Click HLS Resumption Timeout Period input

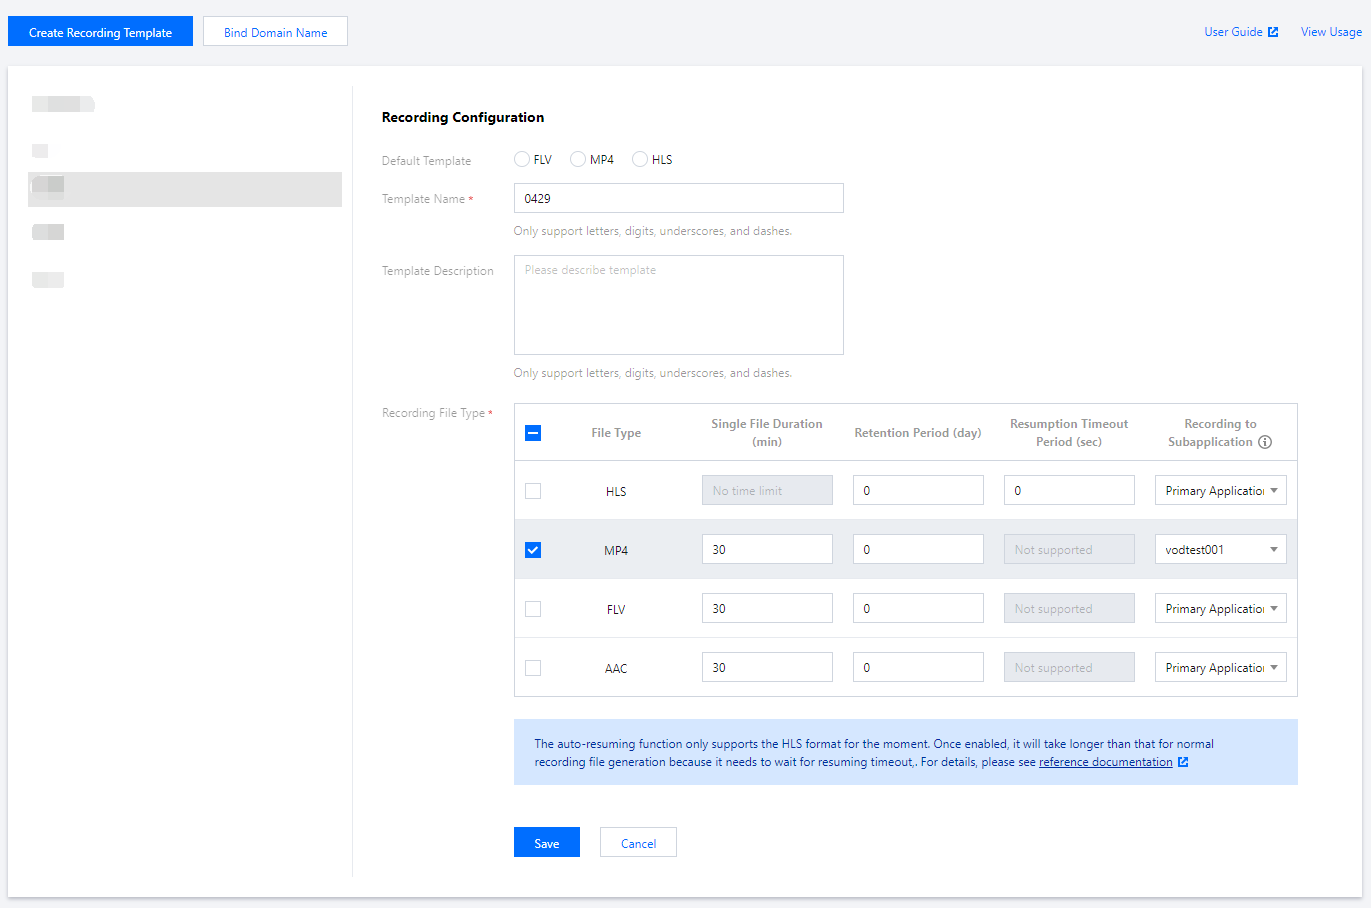pos(1069,490)
